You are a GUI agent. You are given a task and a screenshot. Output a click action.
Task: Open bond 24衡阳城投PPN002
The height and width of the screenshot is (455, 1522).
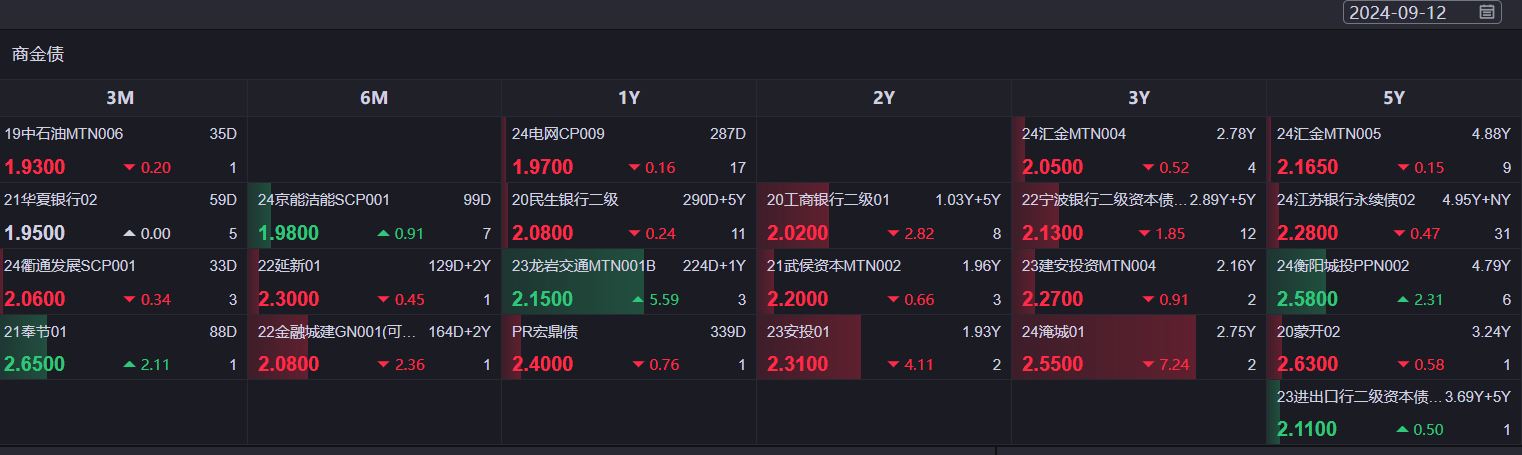(x=1343, y=266)
